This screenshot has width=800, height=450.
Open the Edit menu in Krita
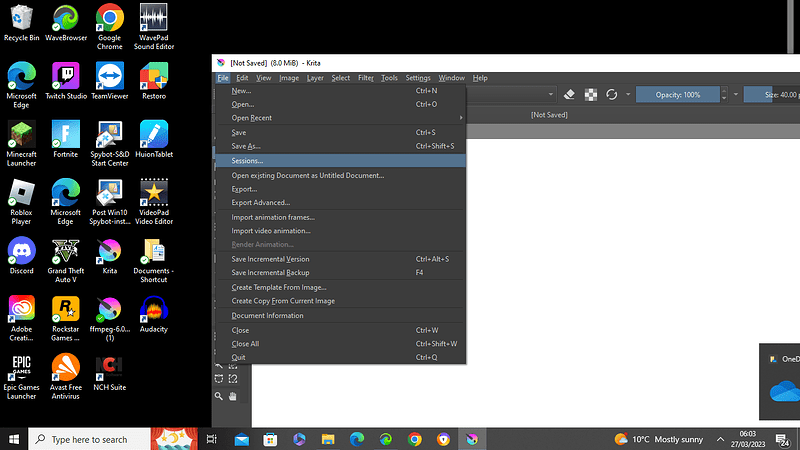coord(242,78)
